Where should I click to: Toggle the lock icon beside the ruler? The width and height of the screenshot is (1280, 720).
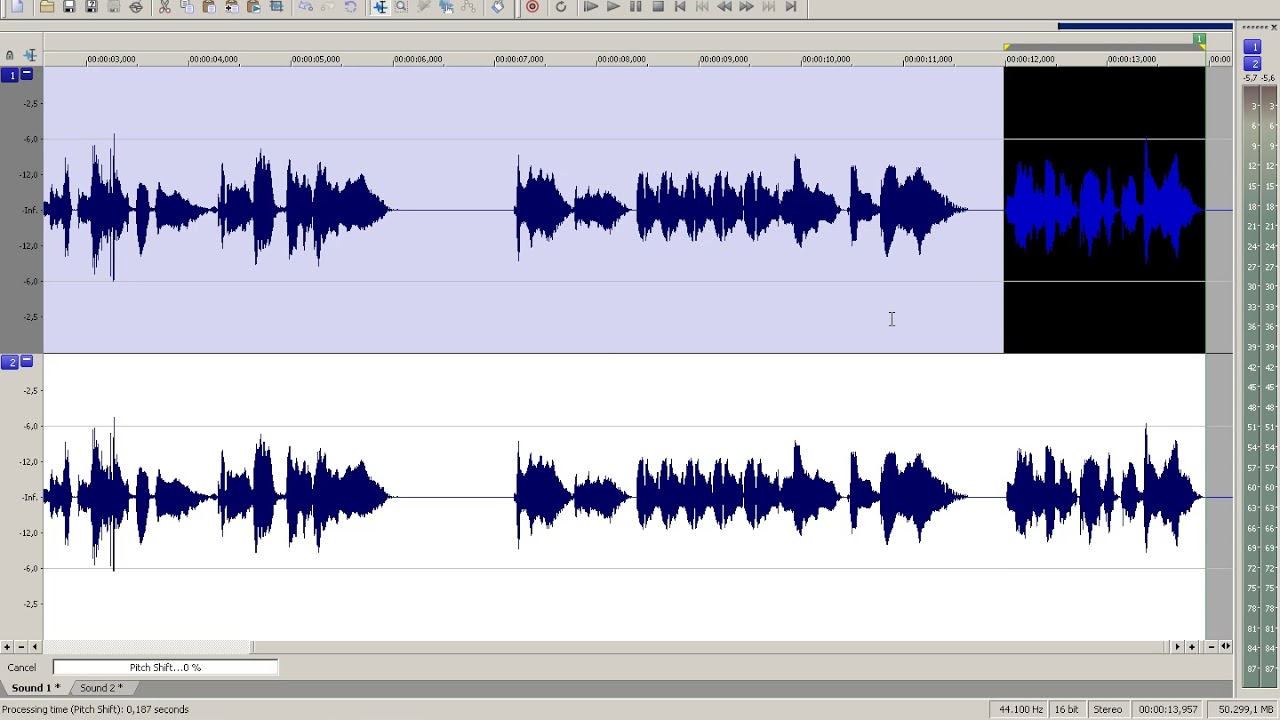9,55
